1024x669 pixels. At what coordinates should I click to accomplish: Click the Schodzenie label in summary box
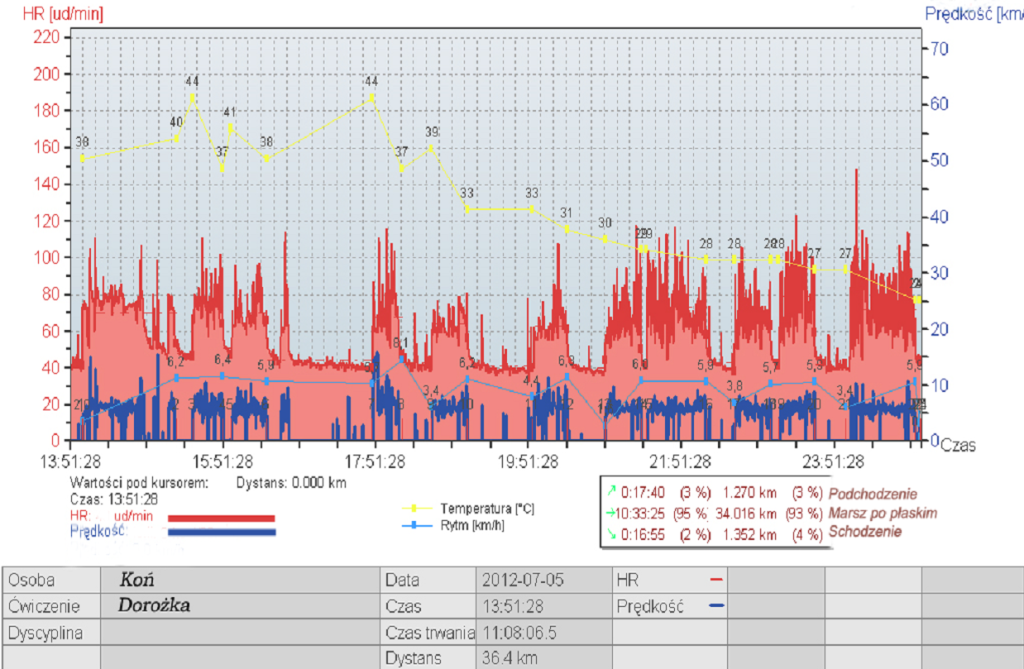tap(866, 532)
